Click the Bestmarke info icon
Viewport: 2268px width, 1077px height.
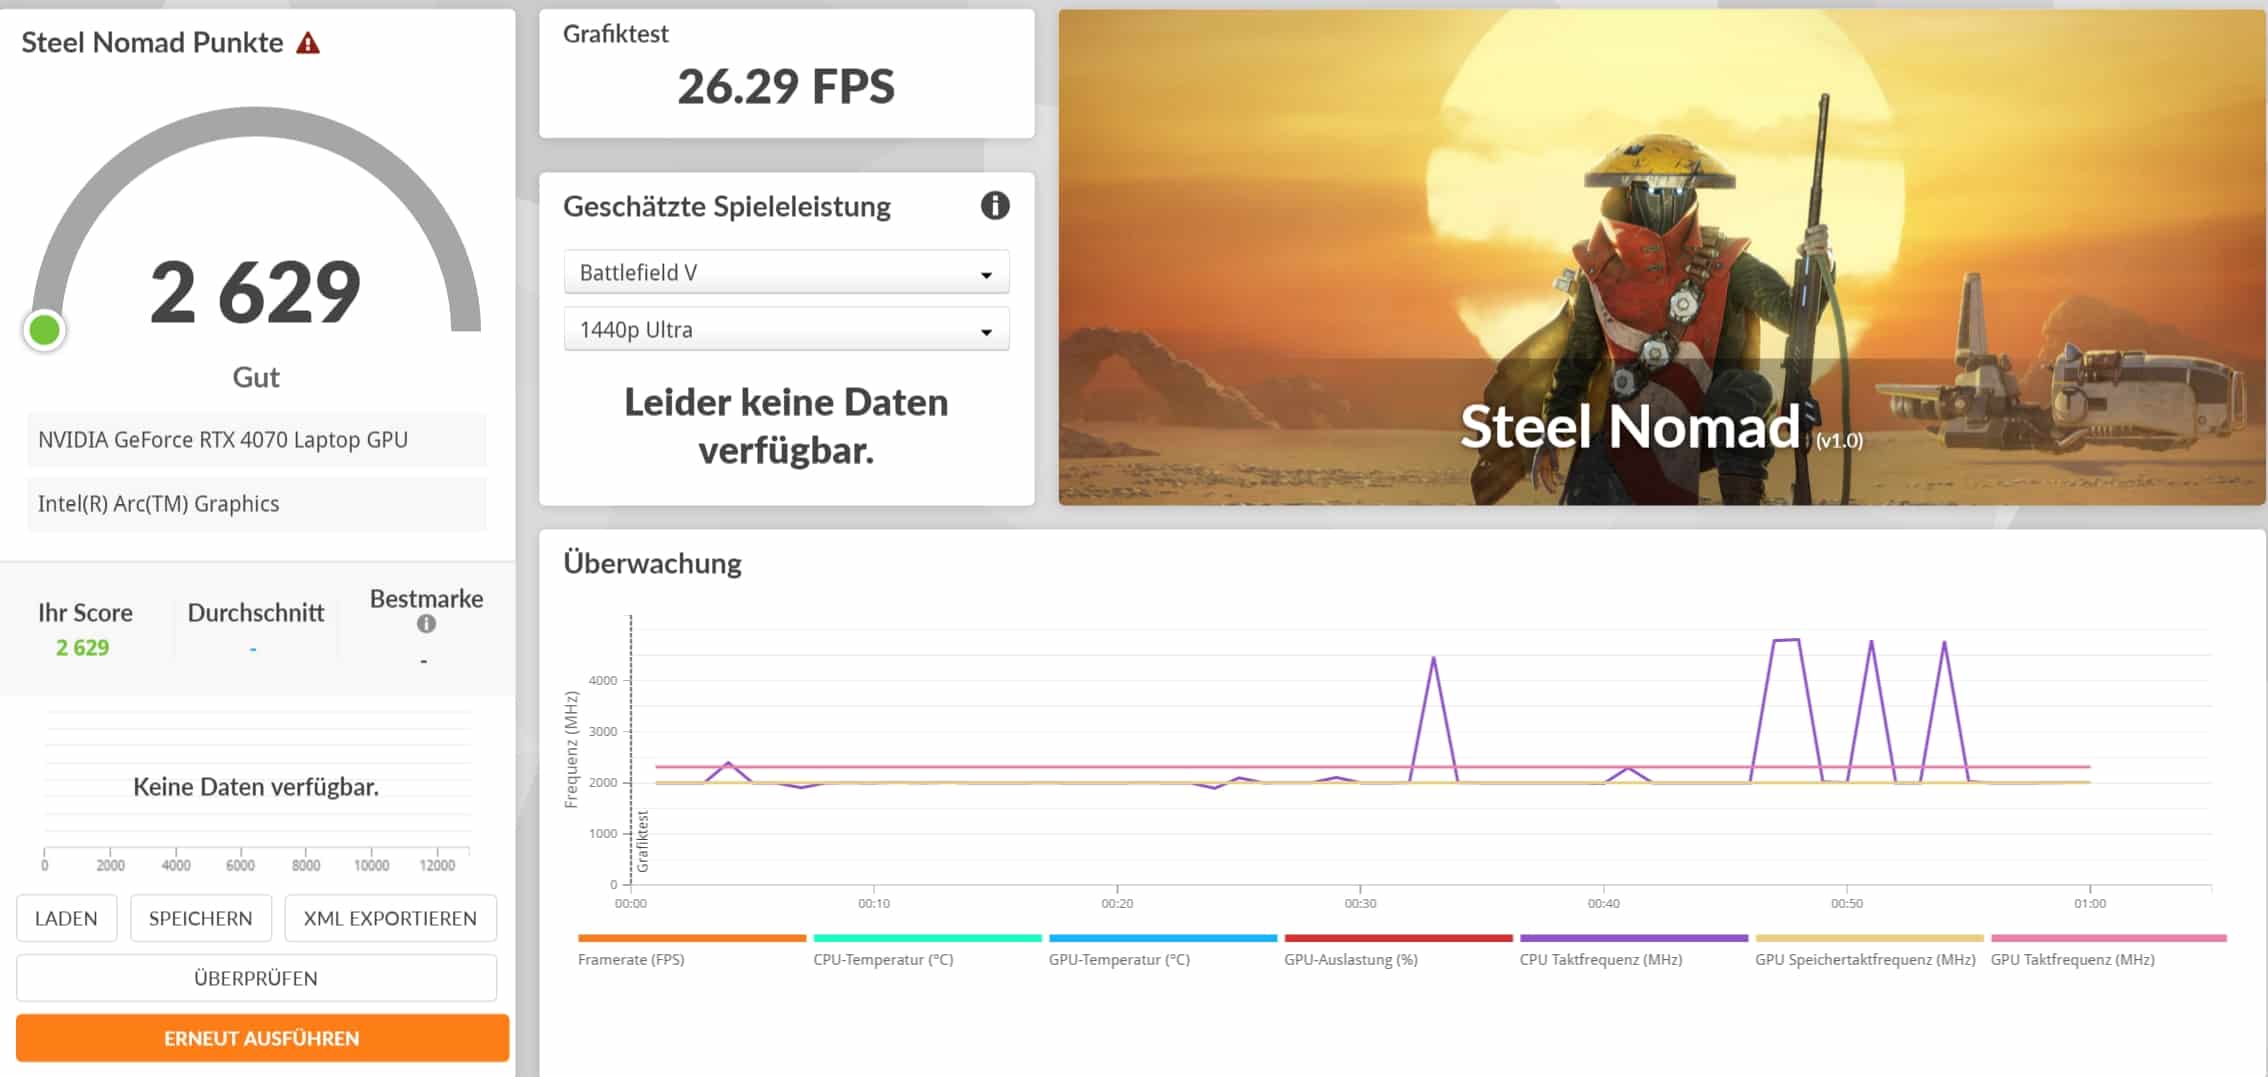point(426,624)
